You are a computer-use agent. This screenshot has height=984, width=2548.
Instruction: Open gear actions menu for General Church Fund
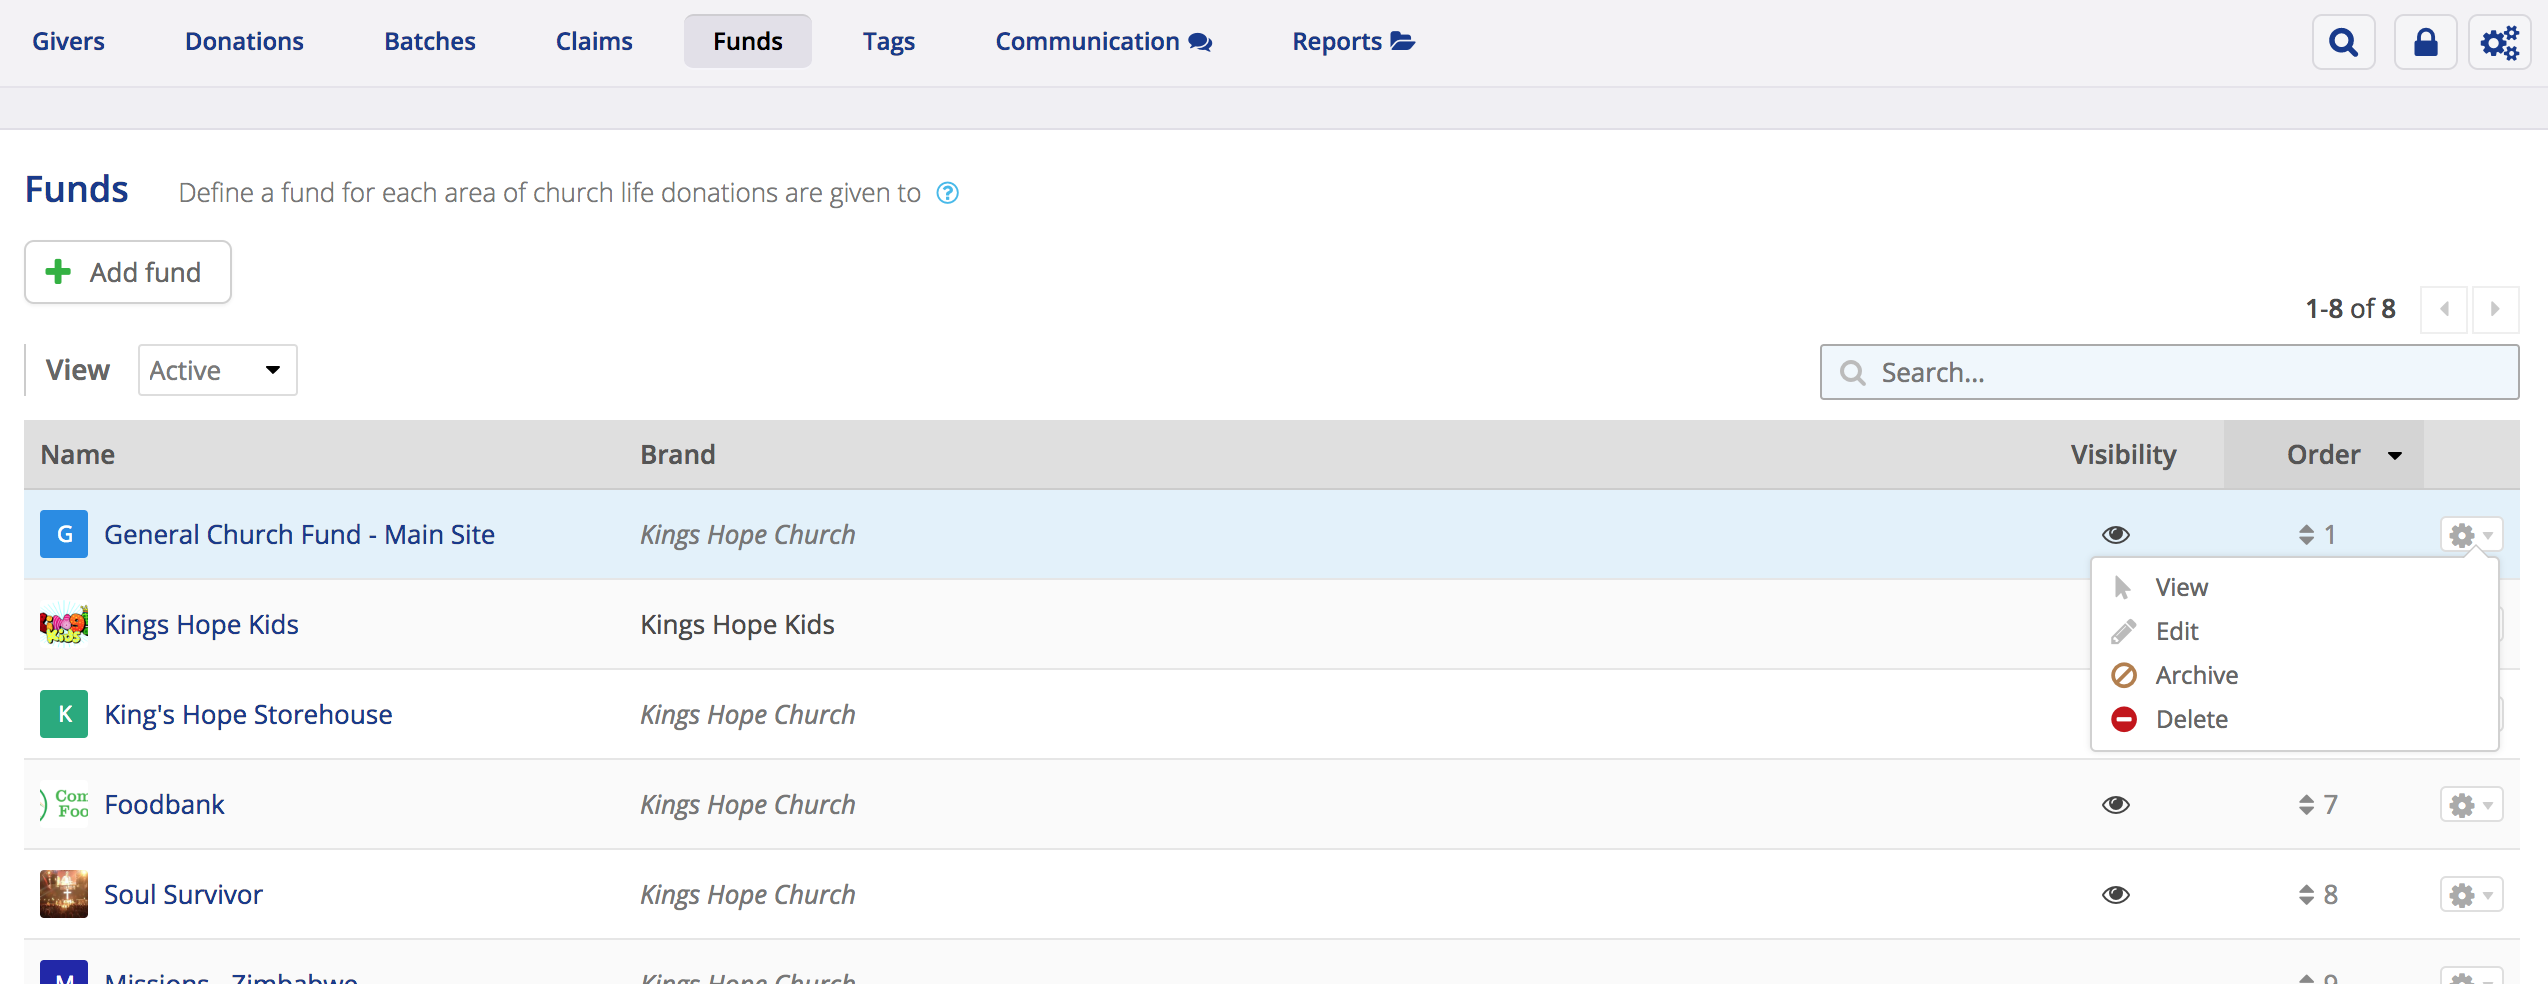pyautogui.click(x=2471, y=535)
